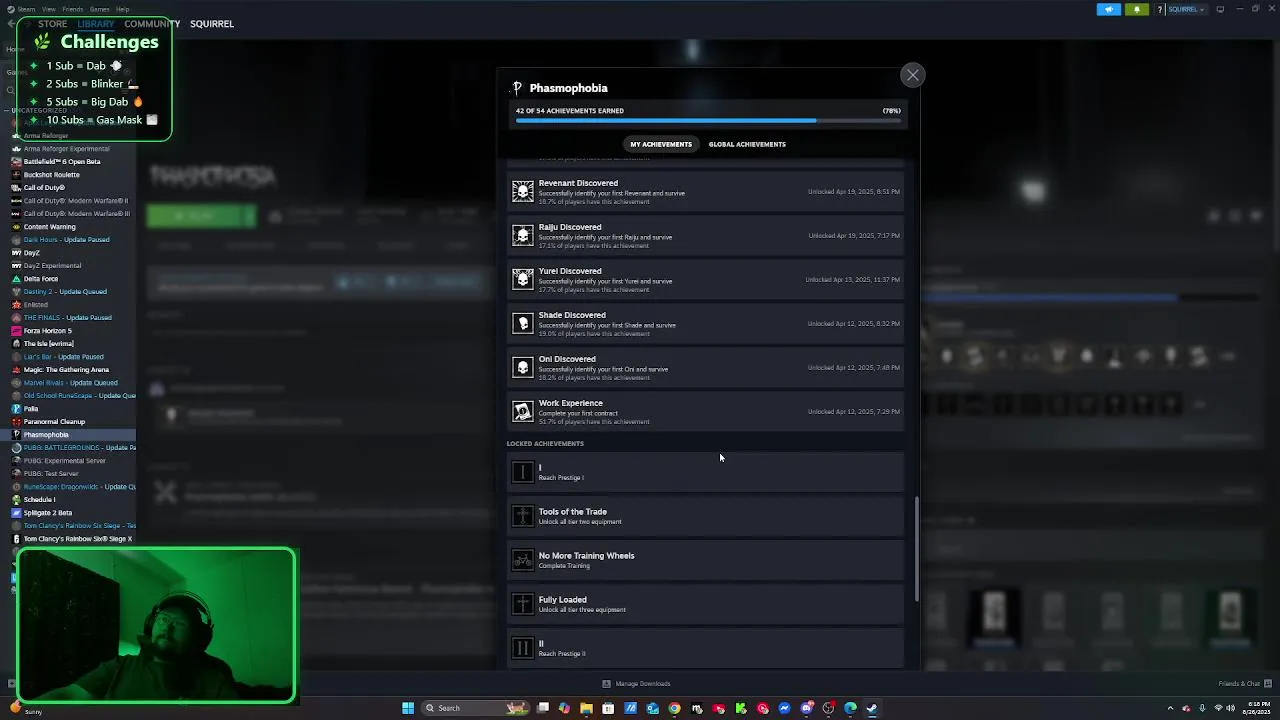
Task: Select Content Warning in library list
Action: 50,226
